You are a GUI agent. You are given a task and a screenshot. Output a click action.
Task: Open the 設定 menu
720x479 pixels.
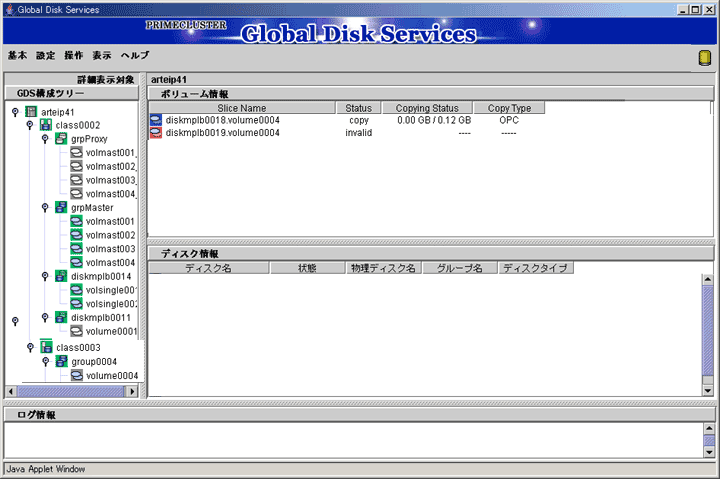[45, 55]
